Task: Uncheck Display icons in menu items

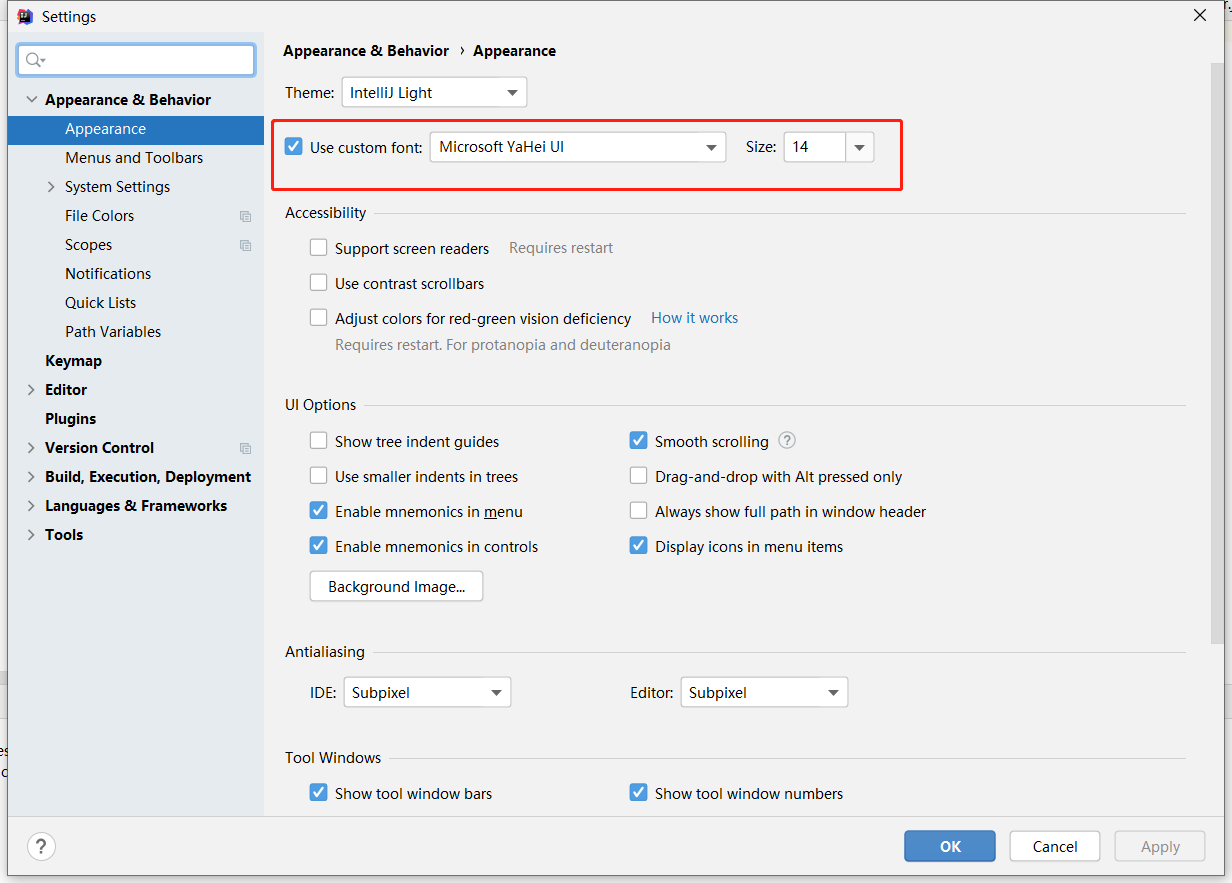Action: (x=639, y=546)
